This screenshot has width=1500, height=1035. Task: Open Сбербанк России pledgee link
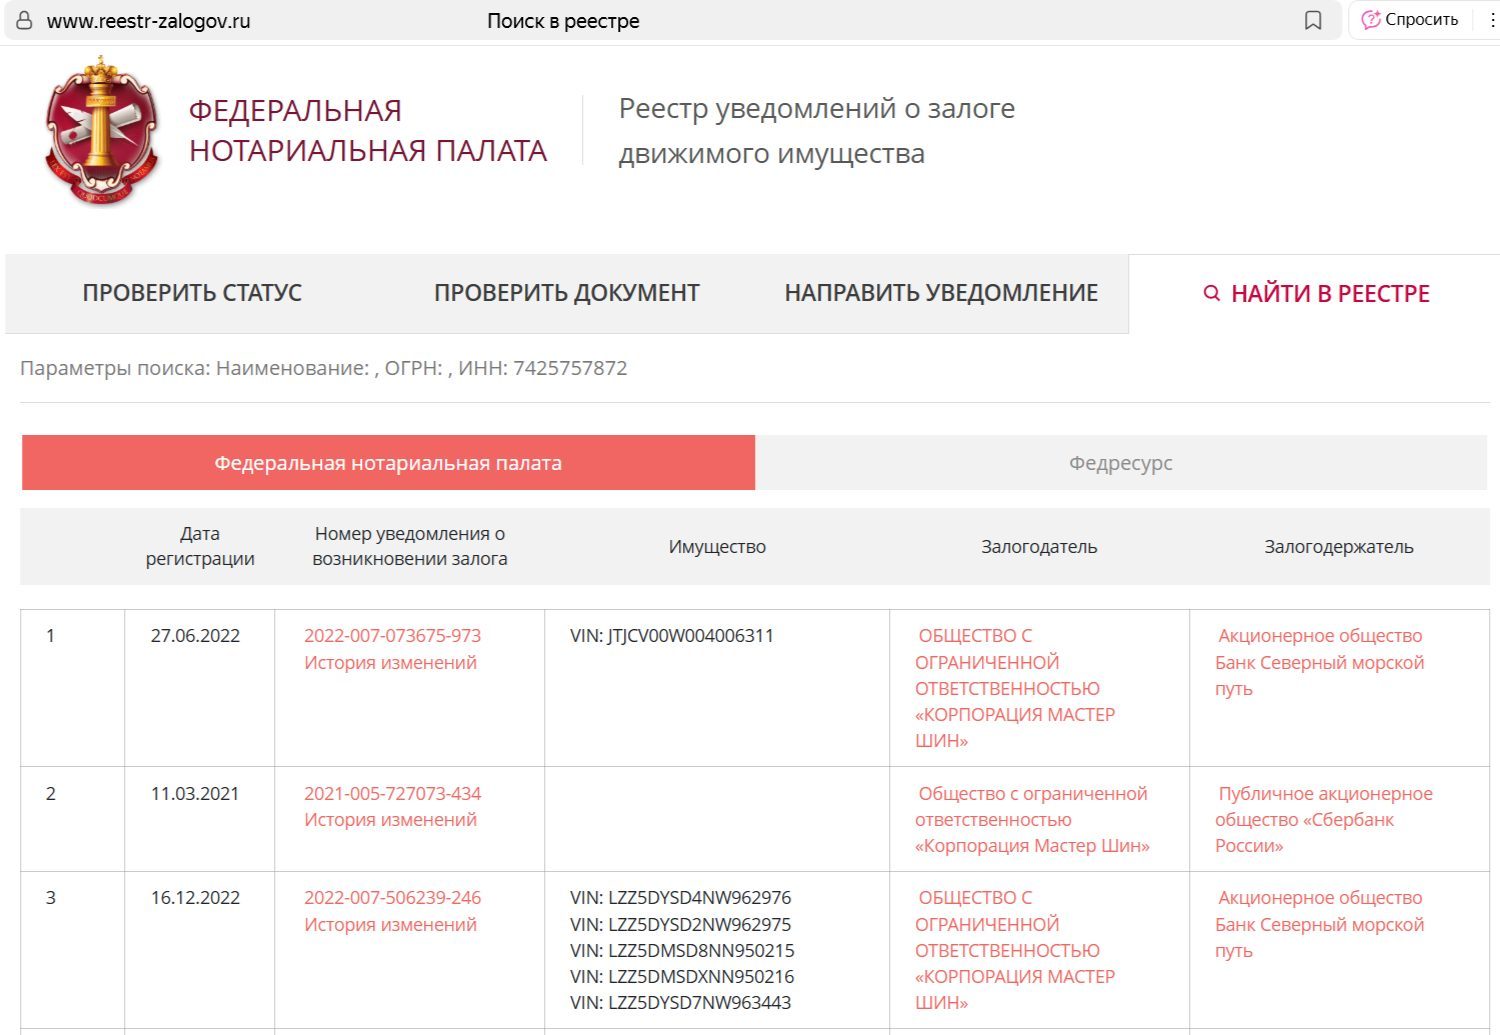[x=1324, y=820]
